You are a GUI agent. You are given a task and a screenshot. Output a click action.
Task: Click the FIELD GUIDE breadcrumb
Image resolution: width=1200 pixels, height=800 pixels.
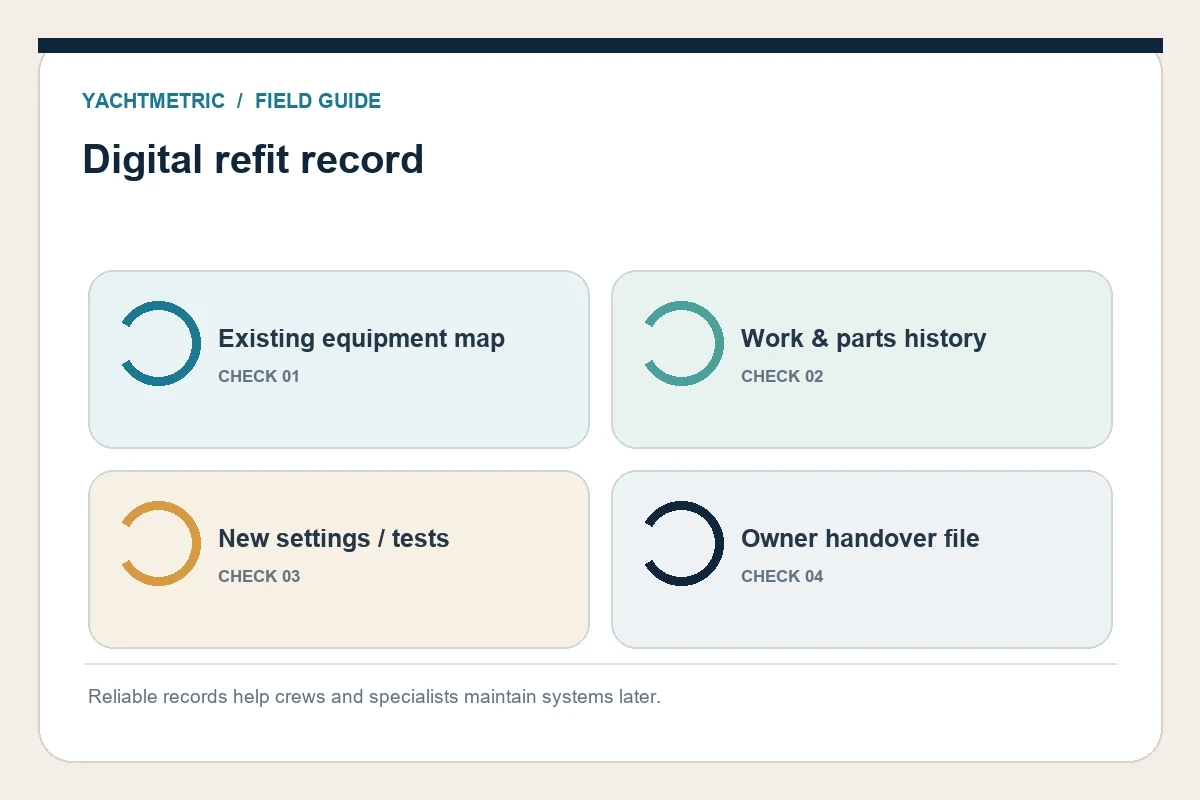[318, 101]
